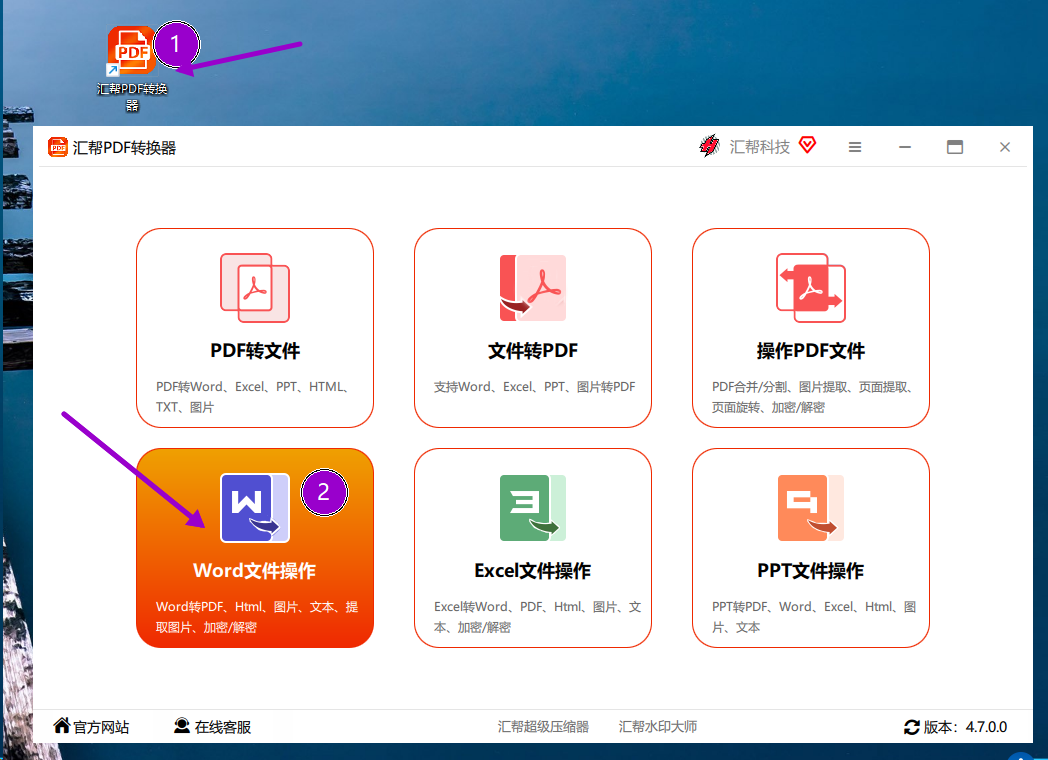Open the 汇帮PDF转换器 desktop shortcut icon
The height and width of the screenshot is (760, 1048).
coord(131,50)
